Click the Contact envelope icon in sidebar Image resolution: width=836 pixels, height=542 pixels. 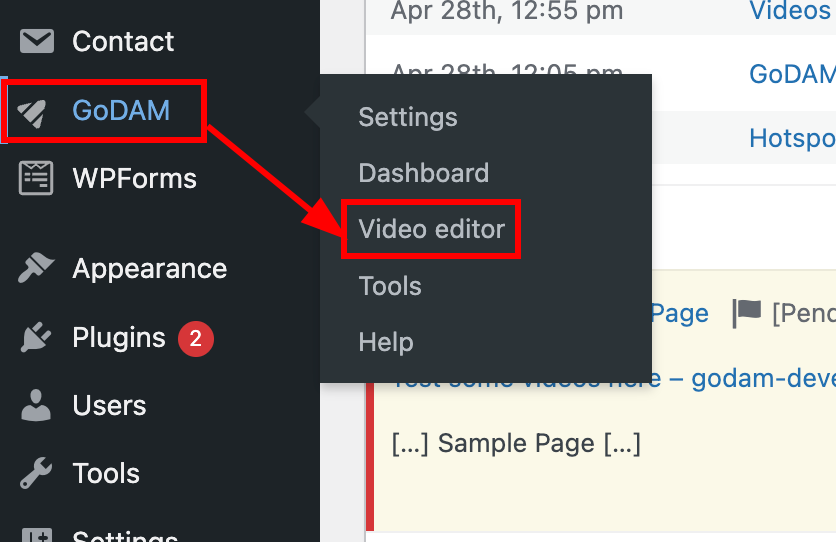tap(37, 42)
